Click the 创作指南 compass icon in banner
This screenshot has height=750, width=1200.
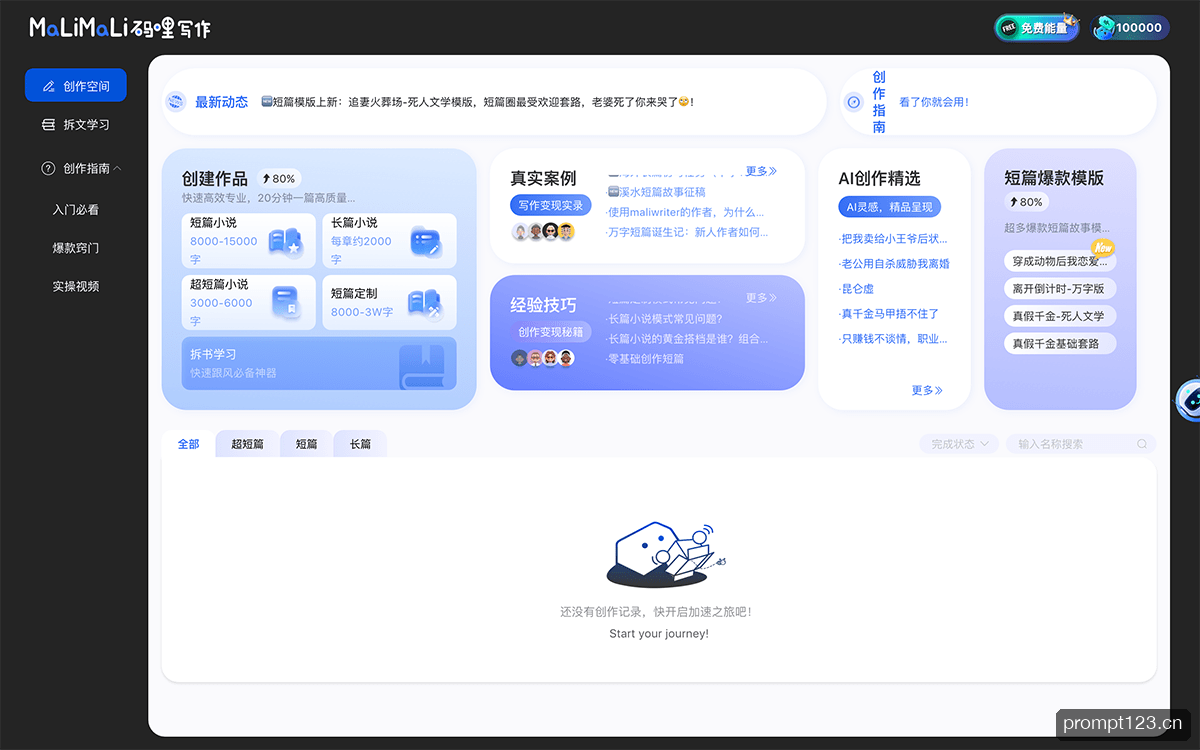[x=854, y=102]
